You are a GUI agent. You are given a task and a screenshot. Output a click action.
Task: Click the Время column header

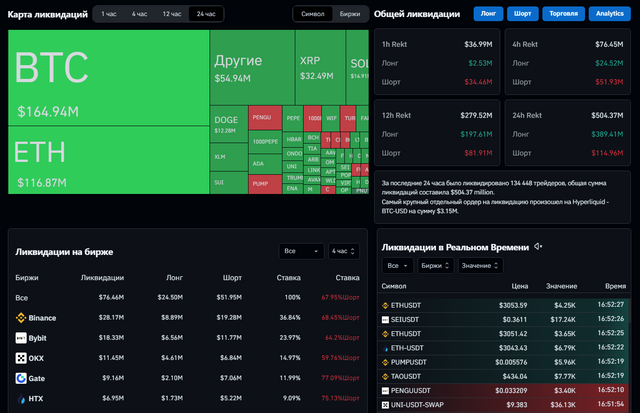click(616, 286)
